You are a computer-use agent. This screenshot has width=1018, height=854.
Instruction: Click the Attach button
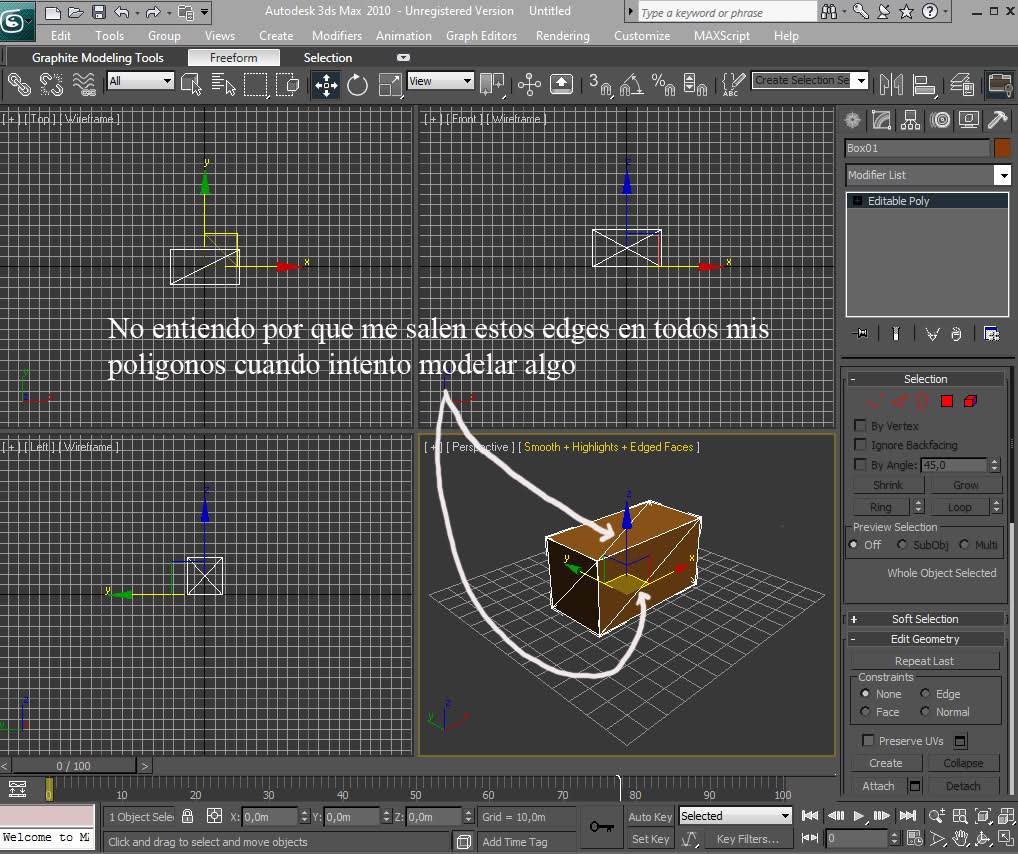point(878,786)
